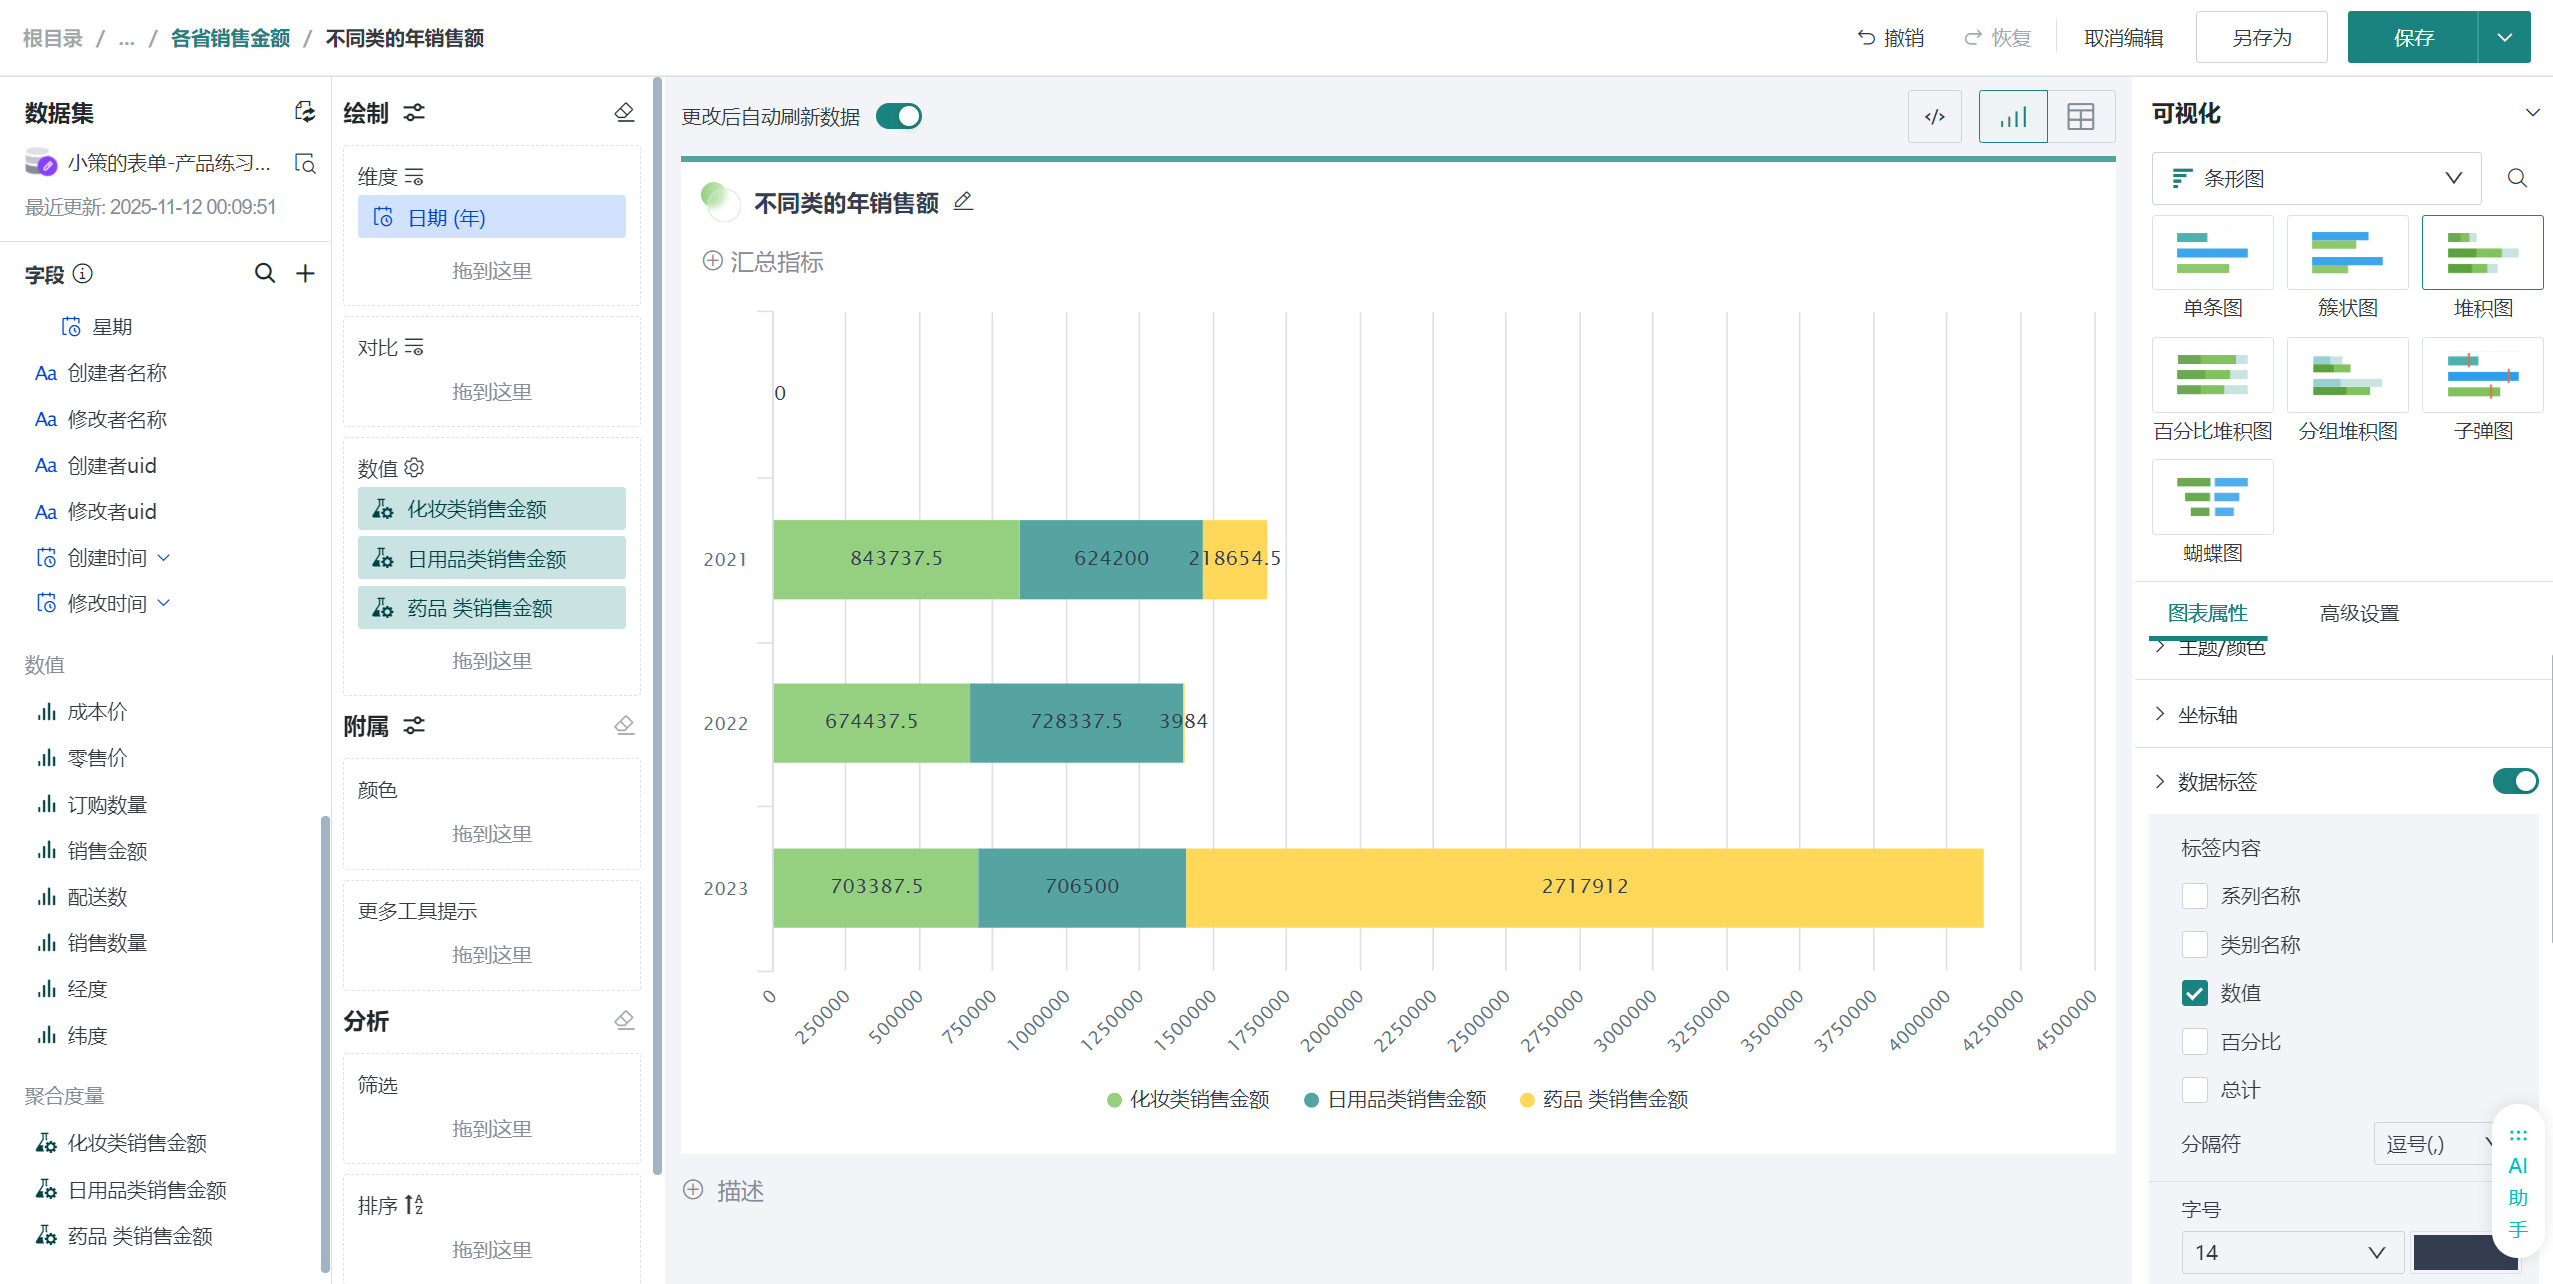Check the 百分比 label checkbox

tap(2194, 1041)
